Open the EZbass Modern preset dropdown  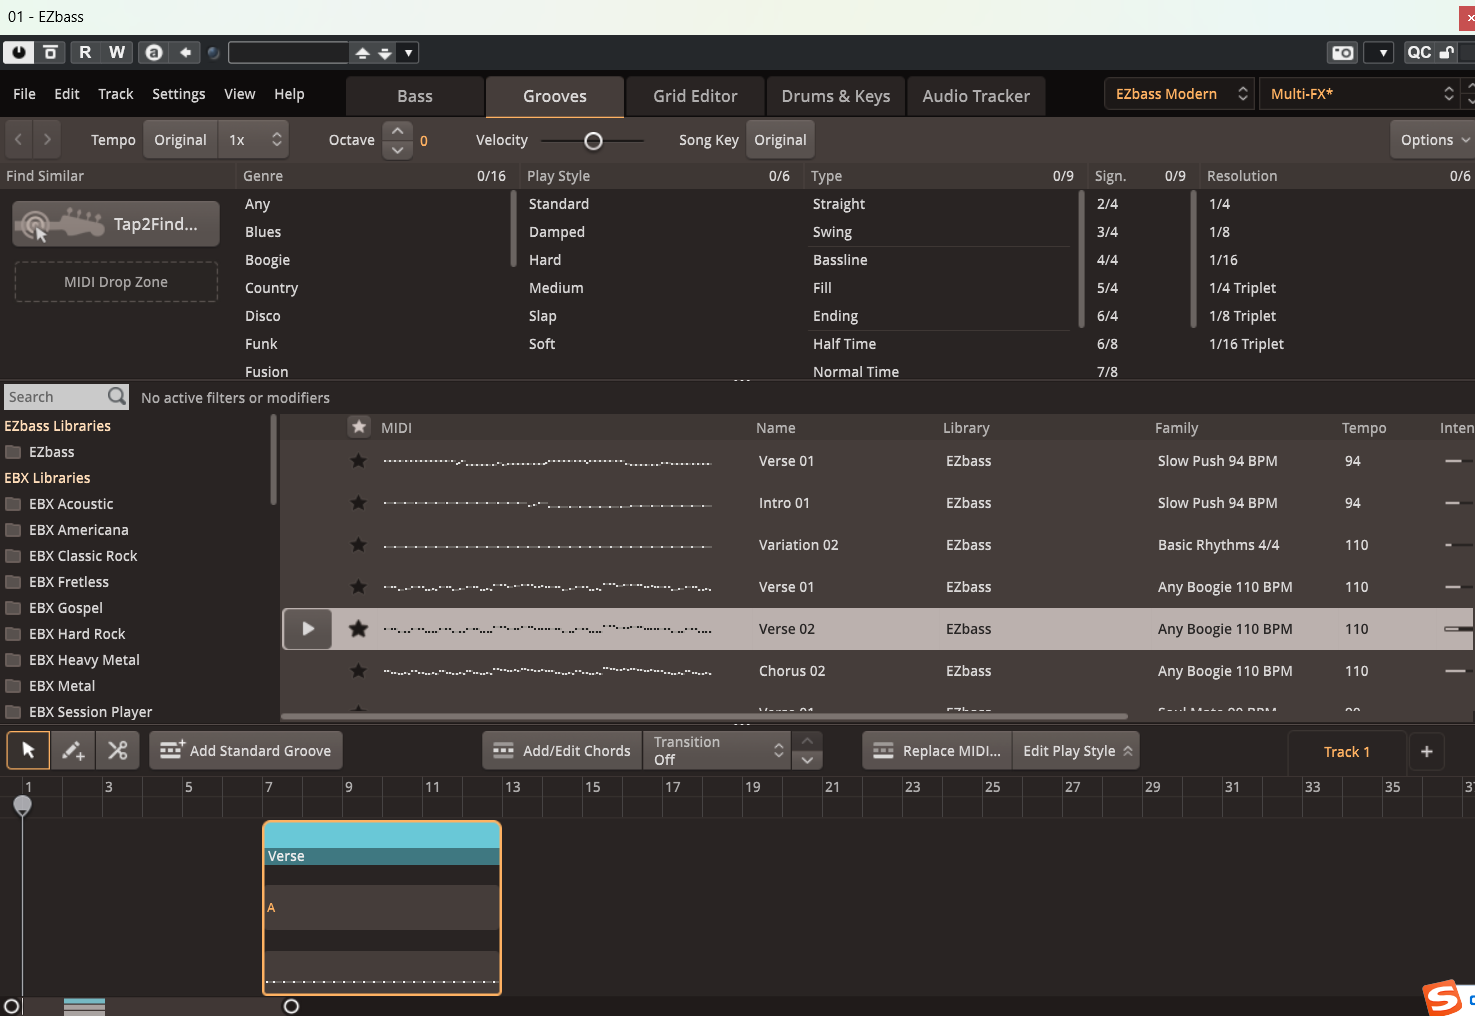pyautogui.click(x=1178, y=93)
